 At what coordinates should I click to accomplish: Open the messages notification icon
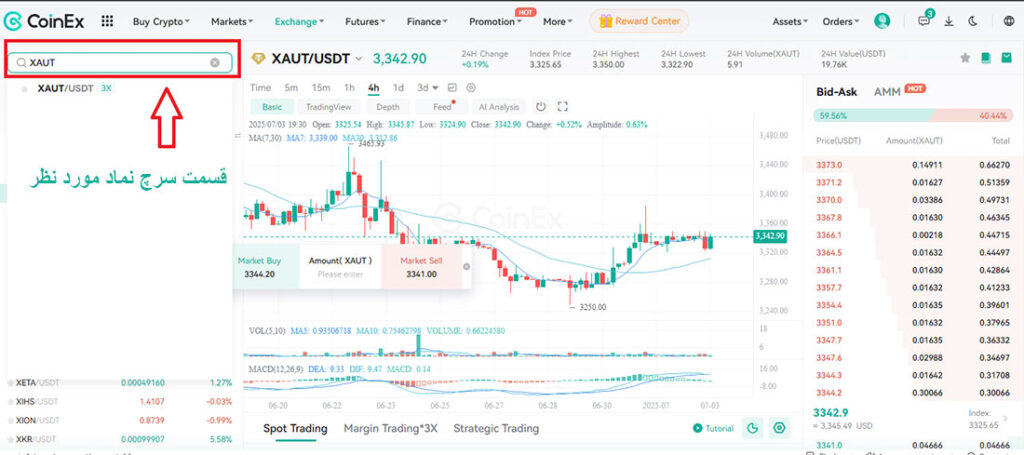click(x=924, y=21)
